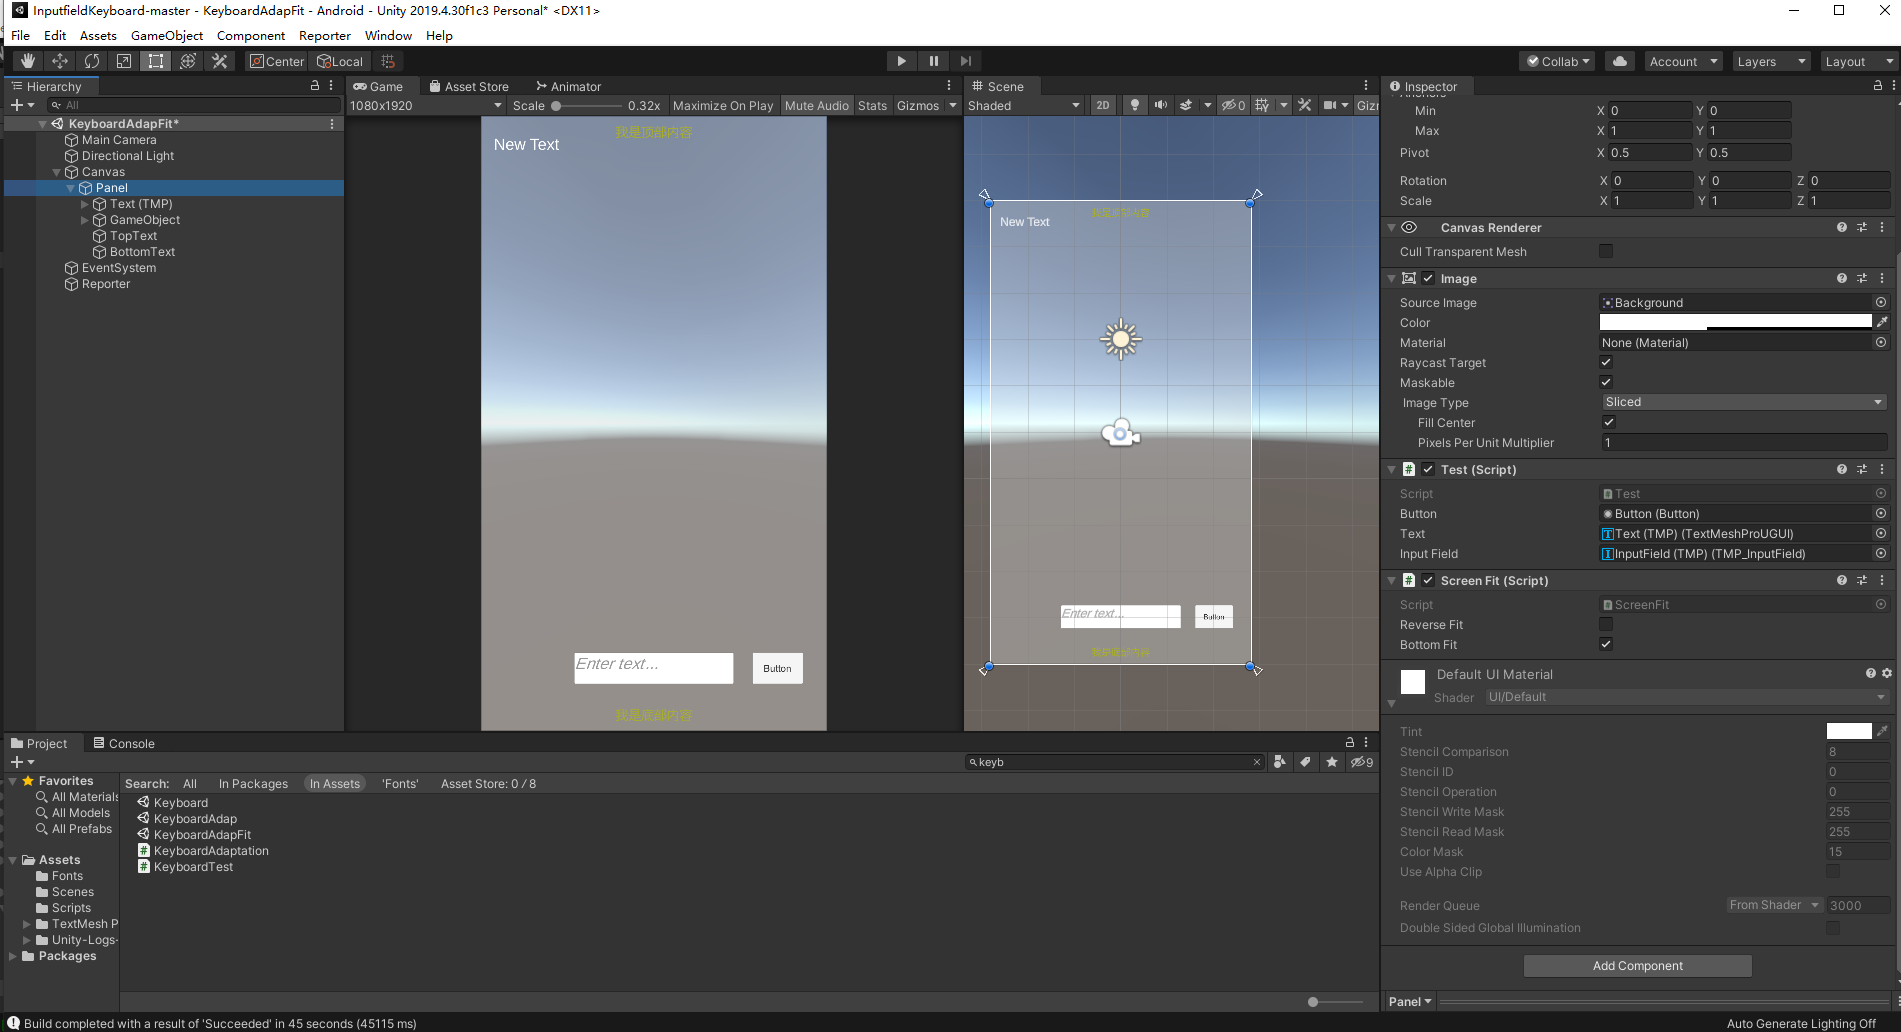The image size is (1901, 1032).
Task: Toggle scene audio speaker icon
Action: pyautogui.click(x=1161, y=105)
